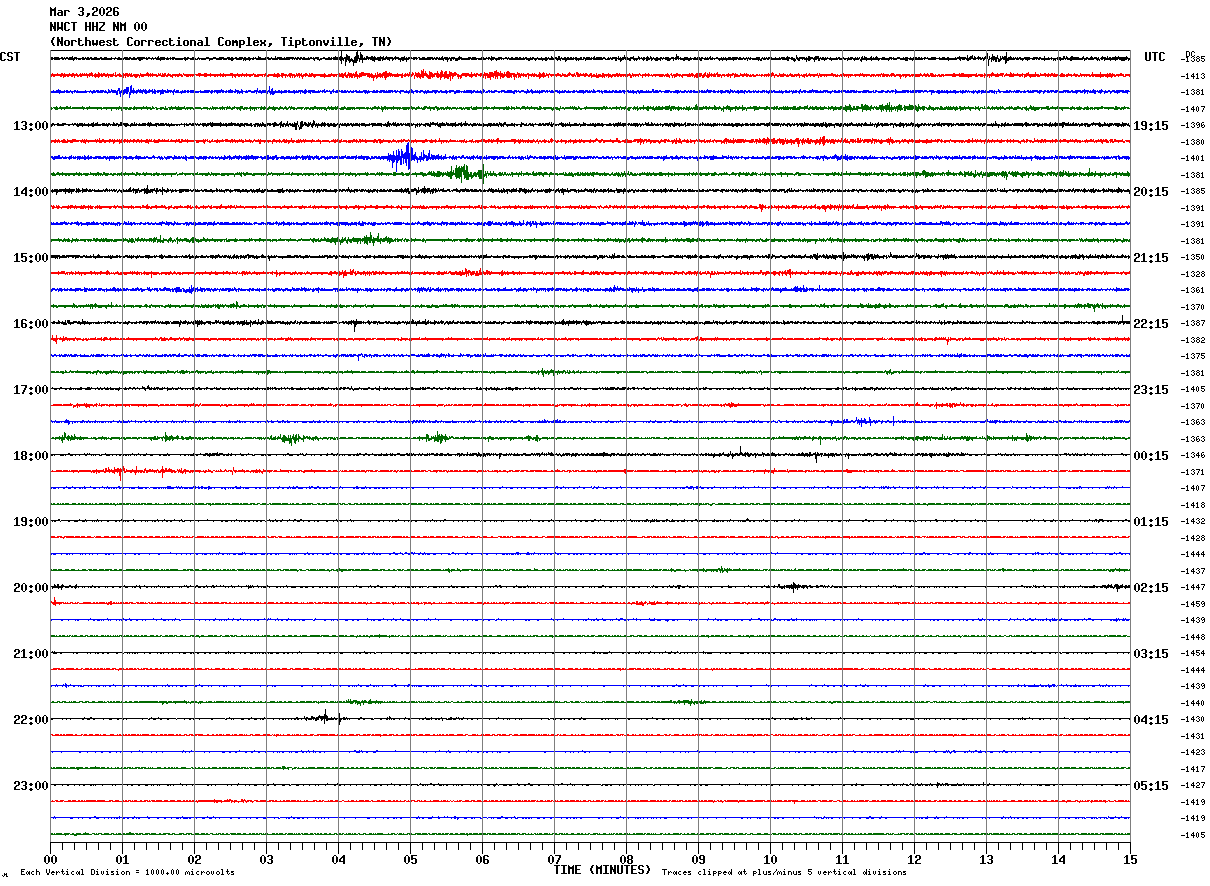
Task: Click the large blue seismic burst near minute 5
Action: [x=406, y=157]
